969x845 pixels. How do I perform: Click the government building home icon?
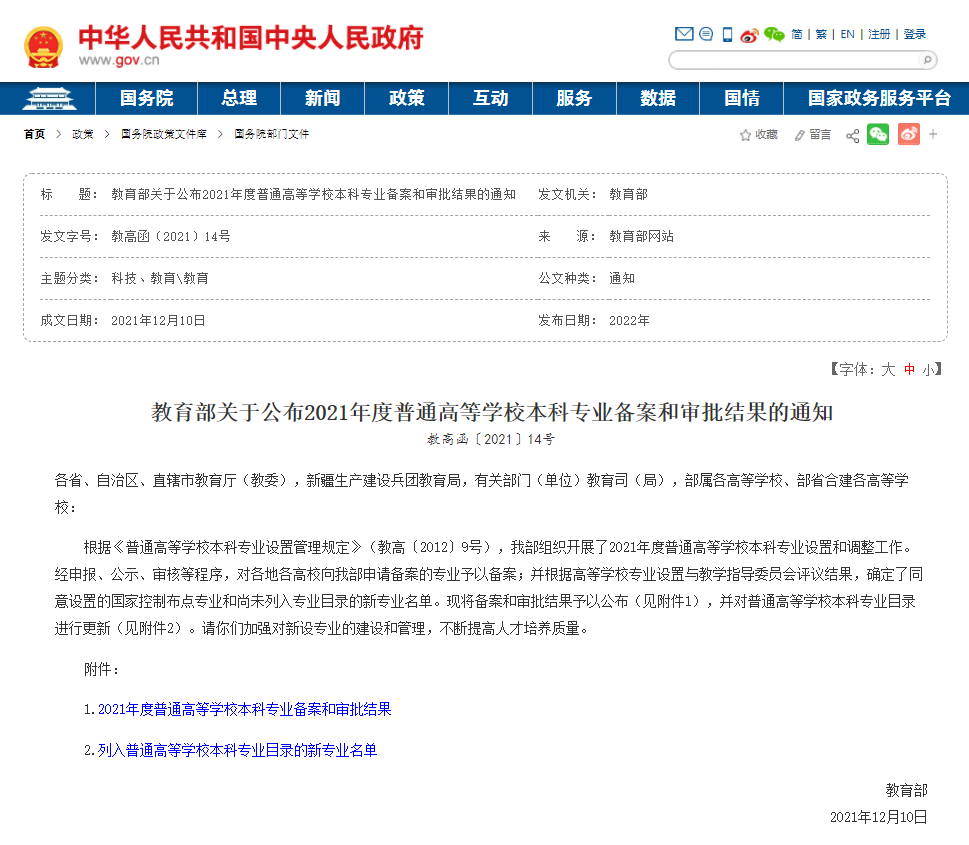coord(47,98)
